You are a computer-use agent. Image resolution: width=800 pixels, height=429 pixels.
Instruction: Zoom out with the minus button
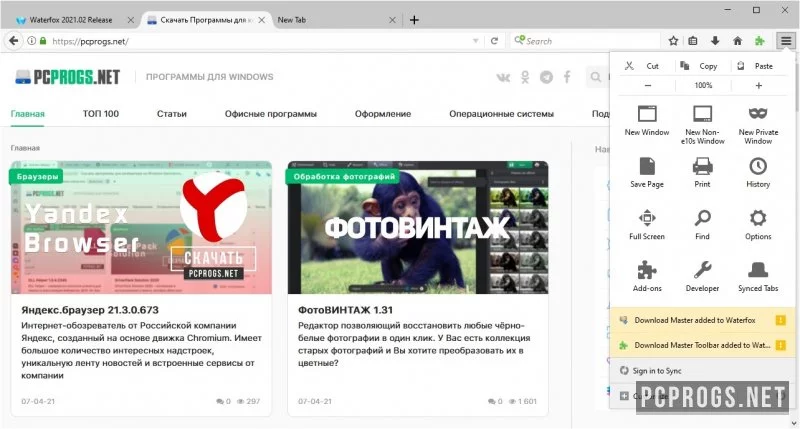click(647, 85)
